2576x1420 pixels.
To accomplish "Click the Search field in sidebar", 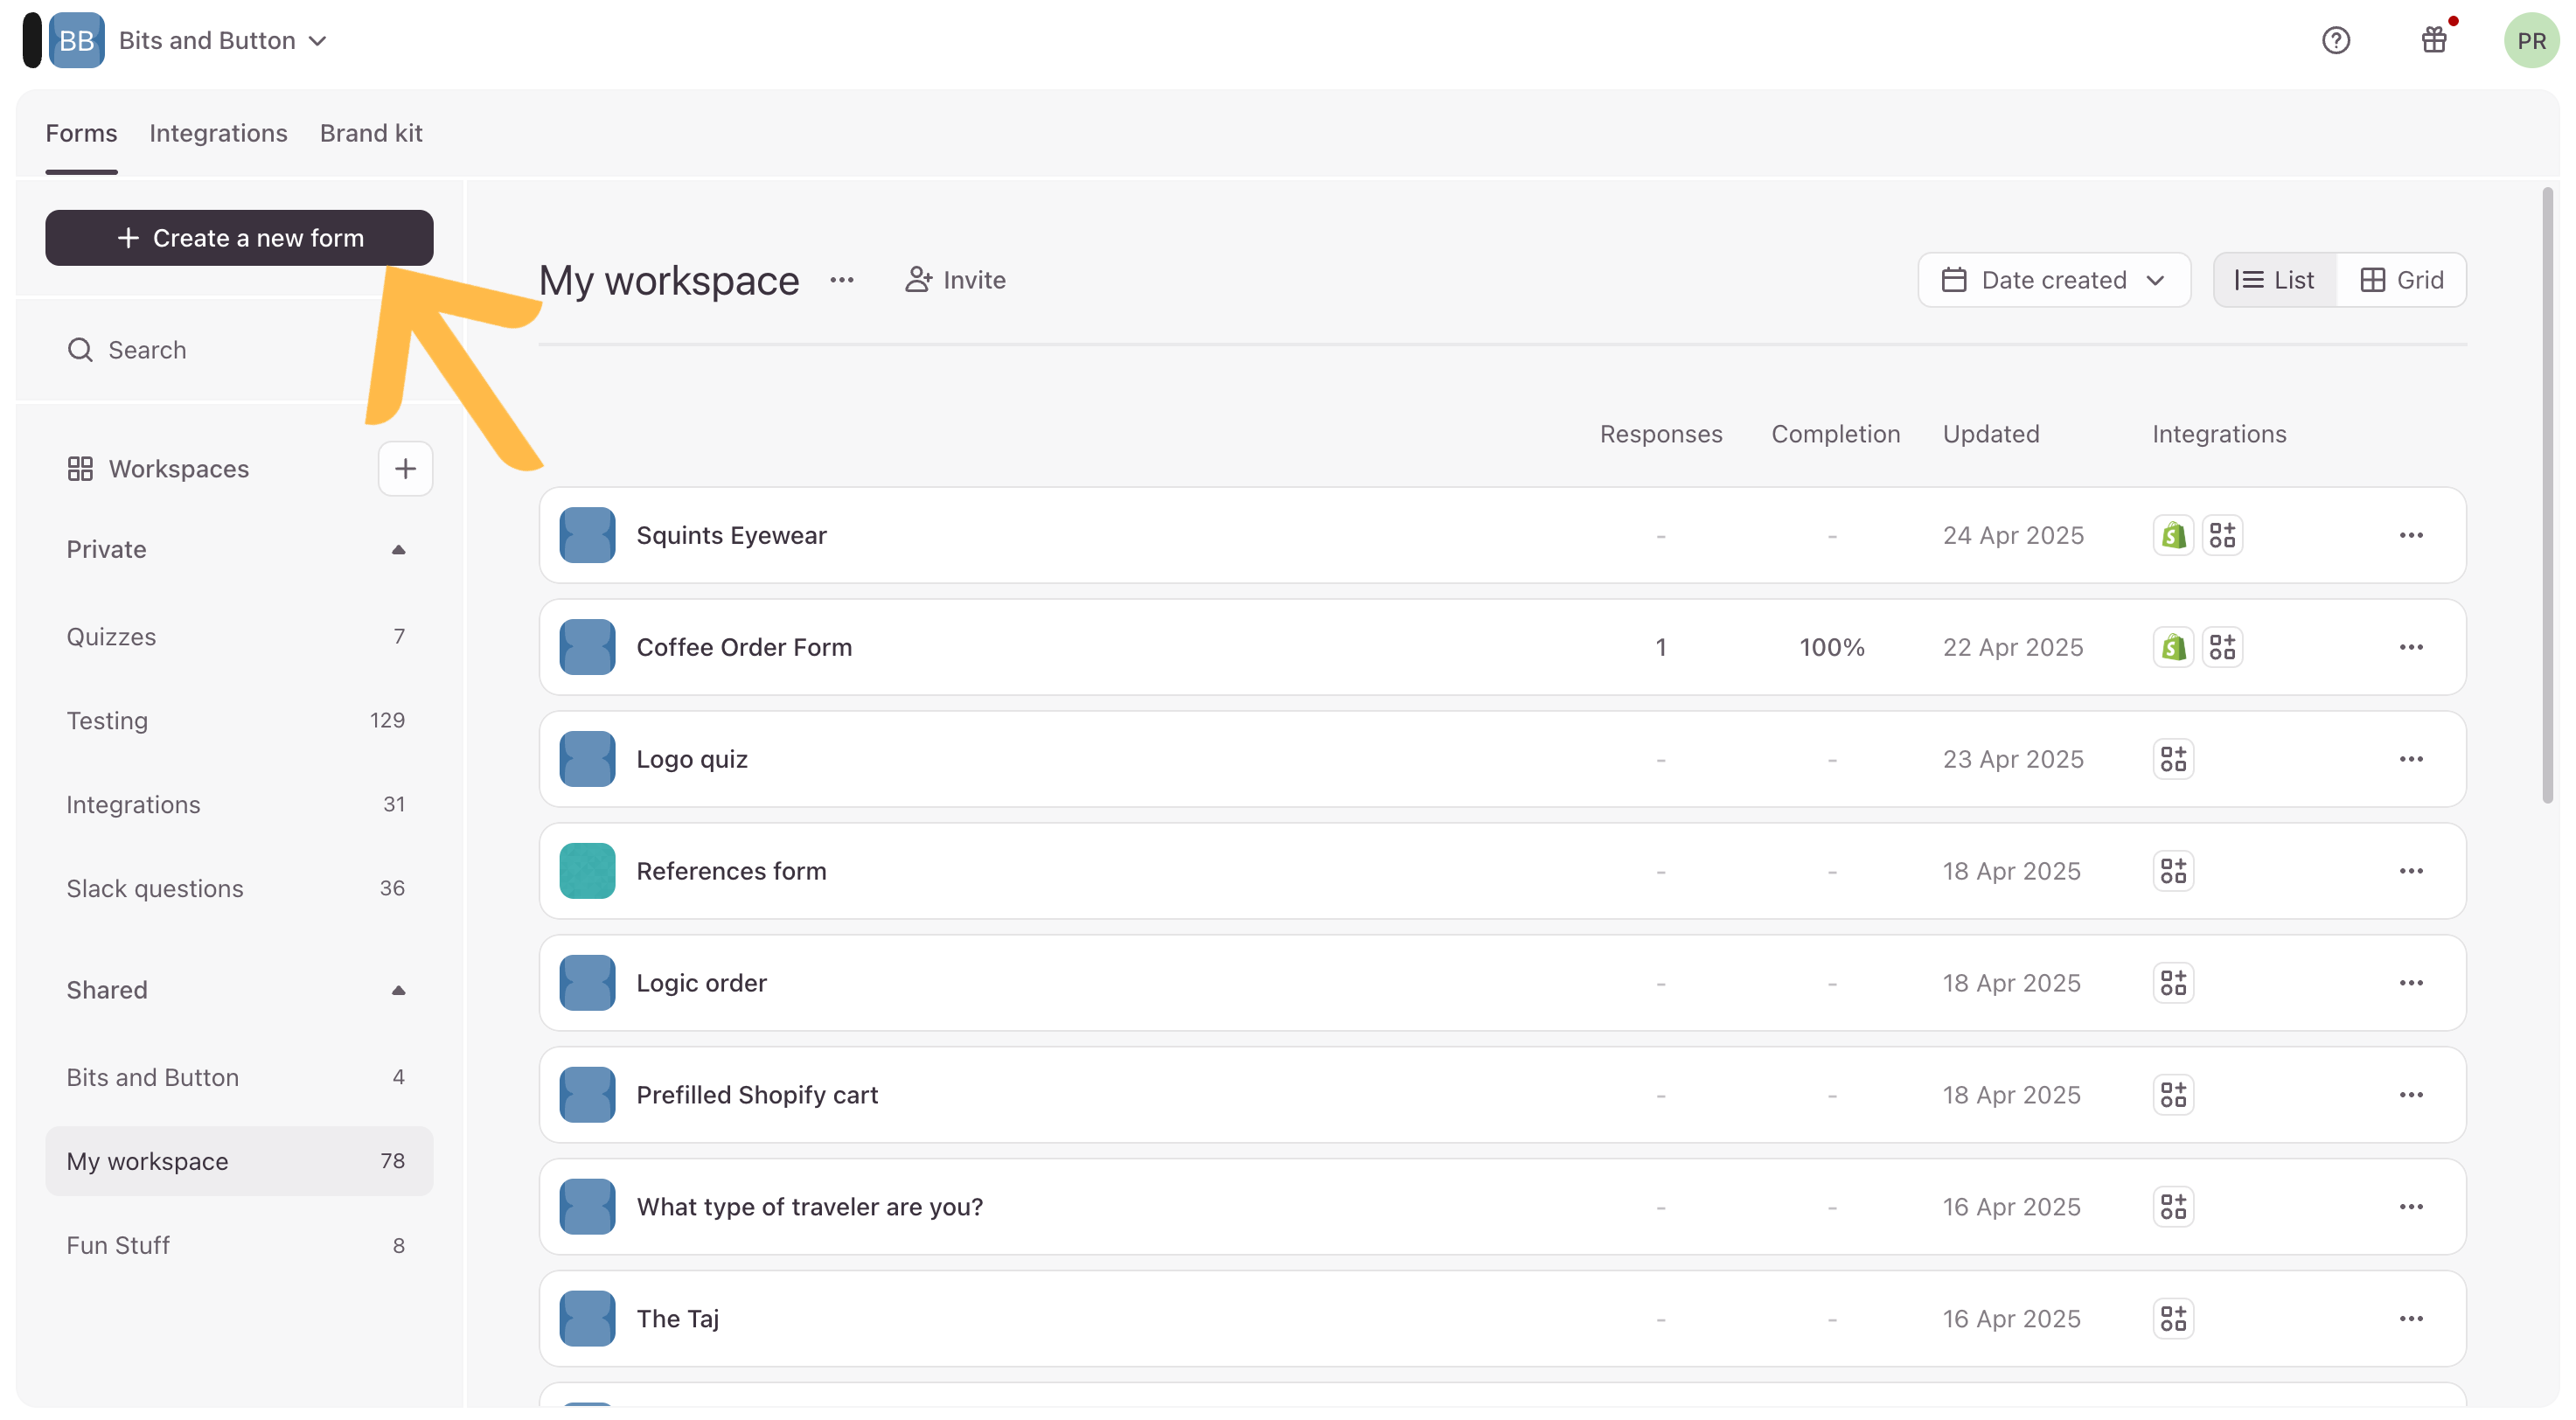I will [147, 350].
